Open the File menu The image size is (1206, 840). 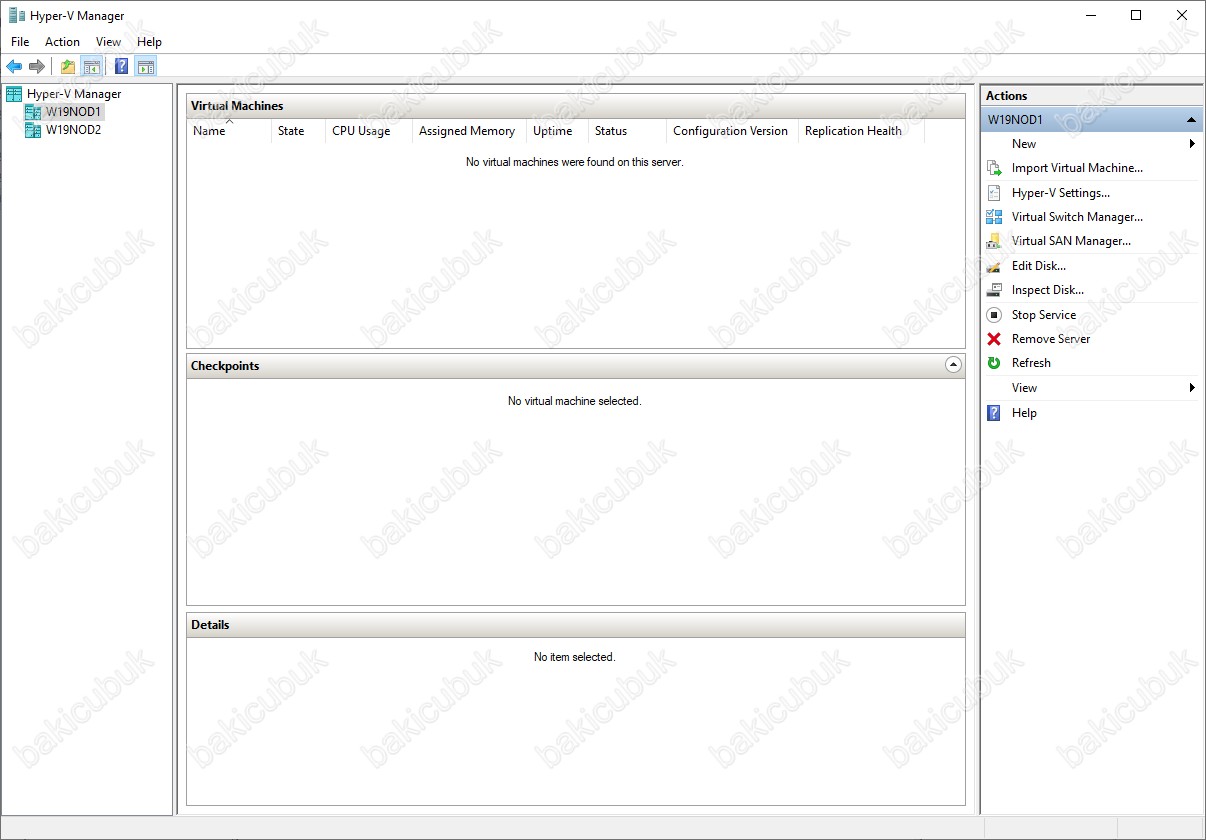[20, 42]
